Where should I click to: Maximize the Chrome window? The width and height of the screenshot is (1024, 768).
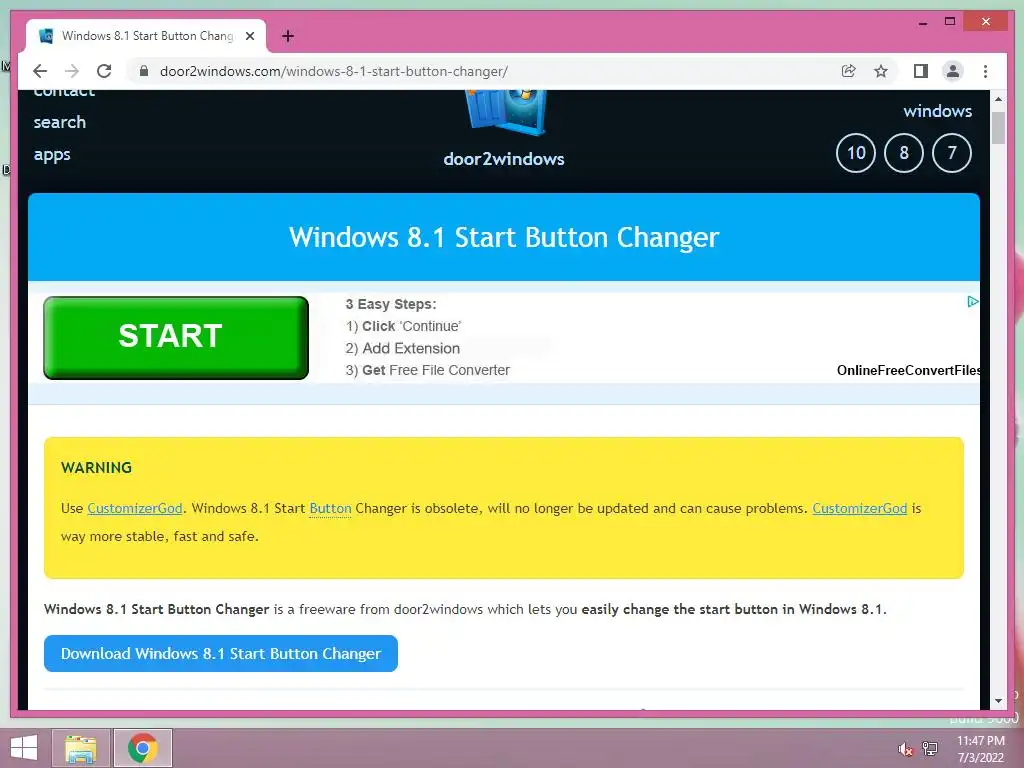[x=950, y=22]
